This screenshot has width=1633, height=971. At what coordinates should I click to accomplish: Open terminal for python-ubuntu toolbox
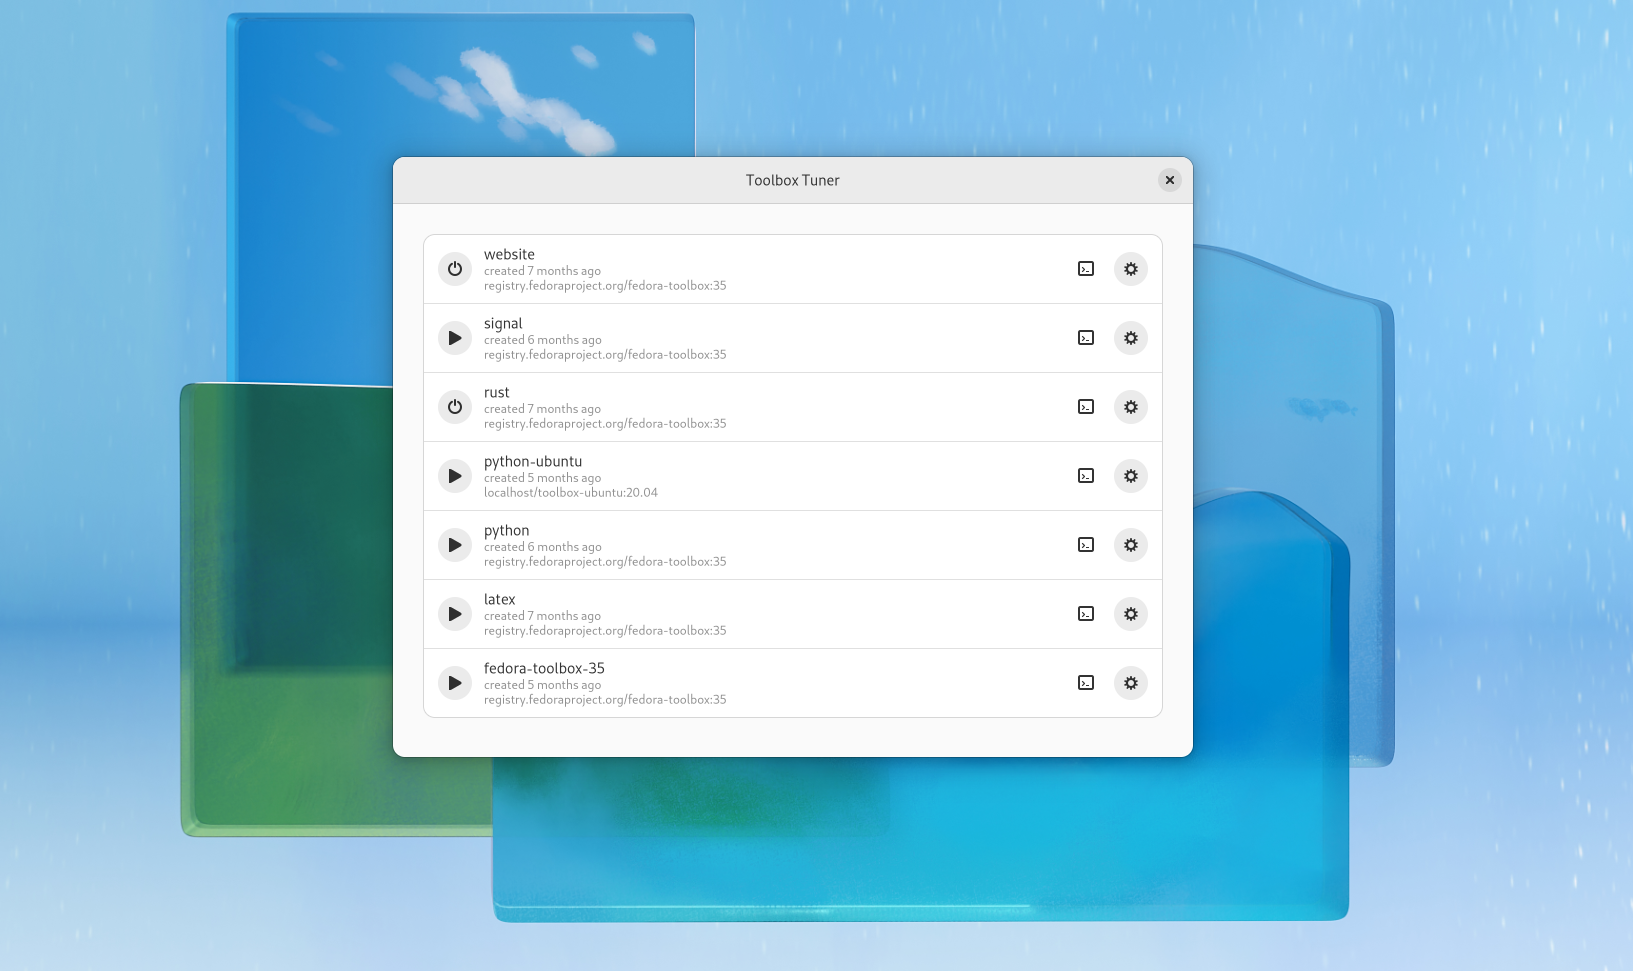point(1086,476)
